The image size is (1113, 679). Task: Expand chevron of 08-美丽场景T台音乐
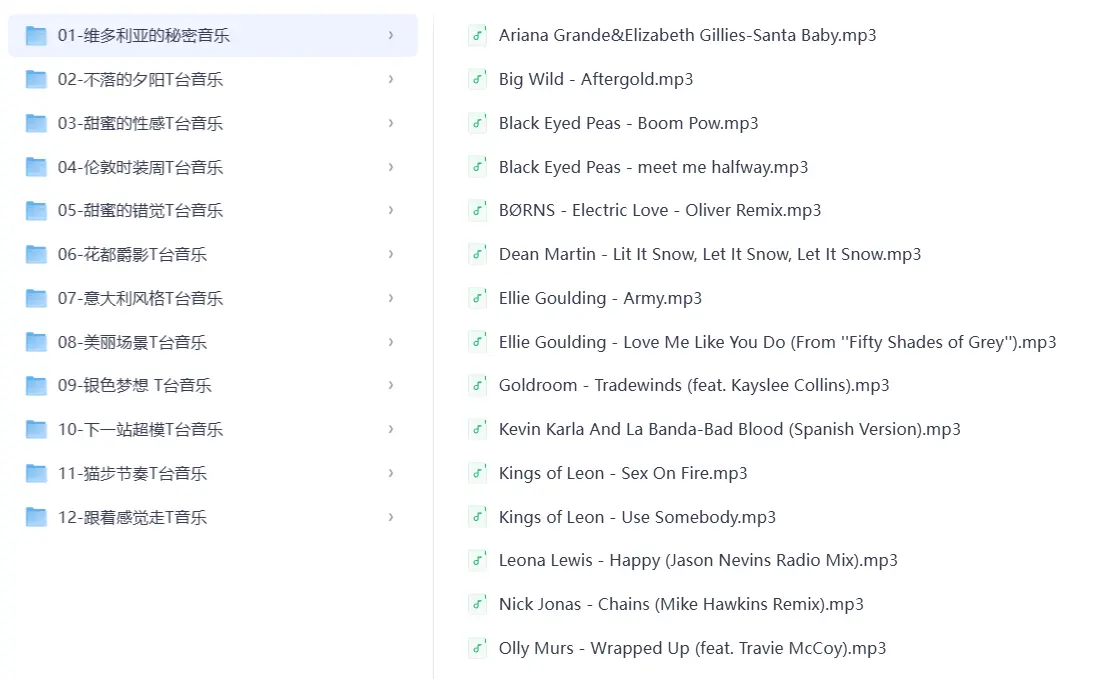pyautogui.click(x=391, y=342)
